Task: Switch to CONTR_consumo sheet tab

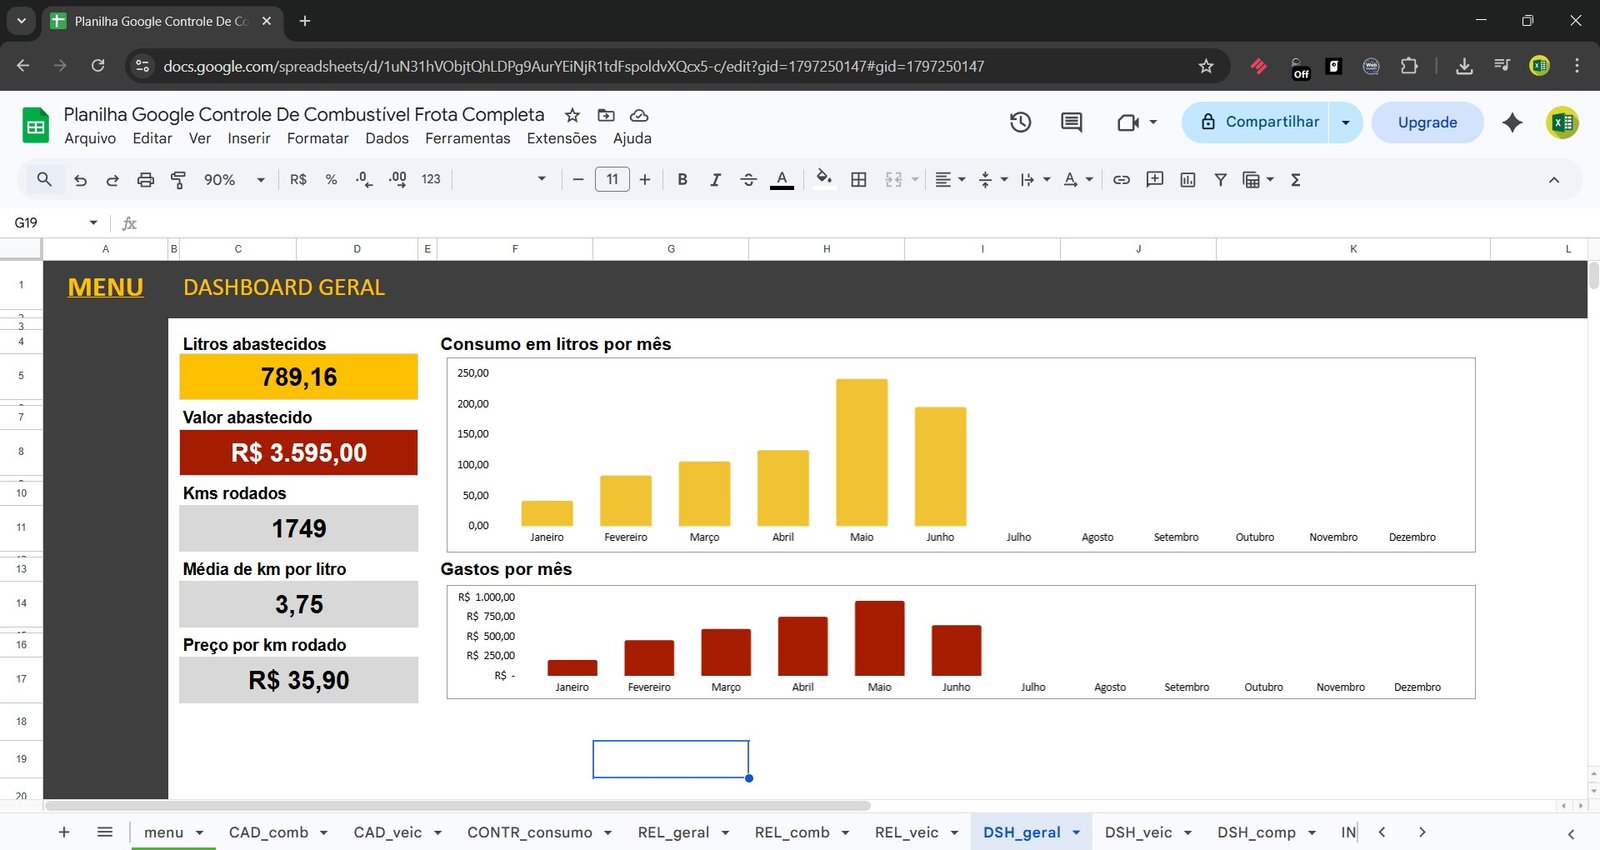Action: point(530,832)
